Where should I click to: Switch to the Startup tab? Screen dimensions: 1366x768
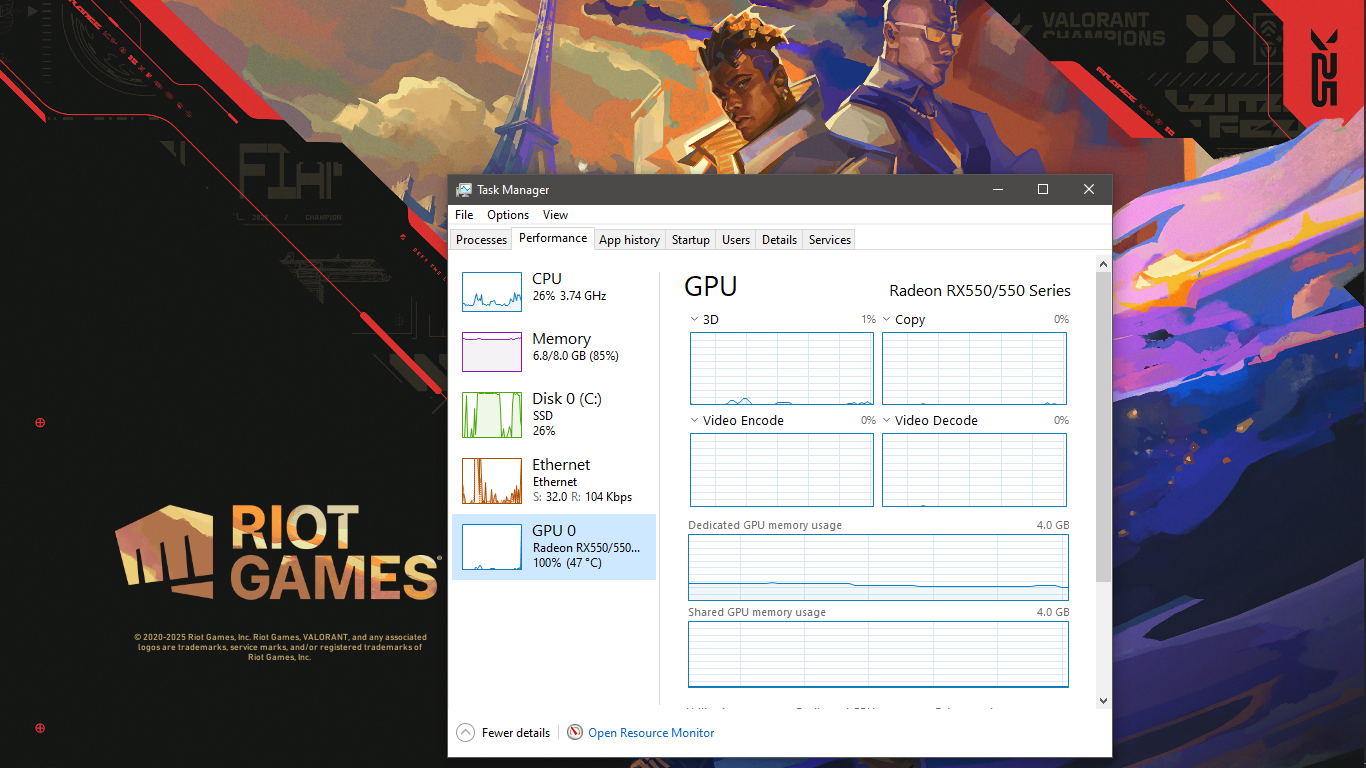click(x=690, y=240)
